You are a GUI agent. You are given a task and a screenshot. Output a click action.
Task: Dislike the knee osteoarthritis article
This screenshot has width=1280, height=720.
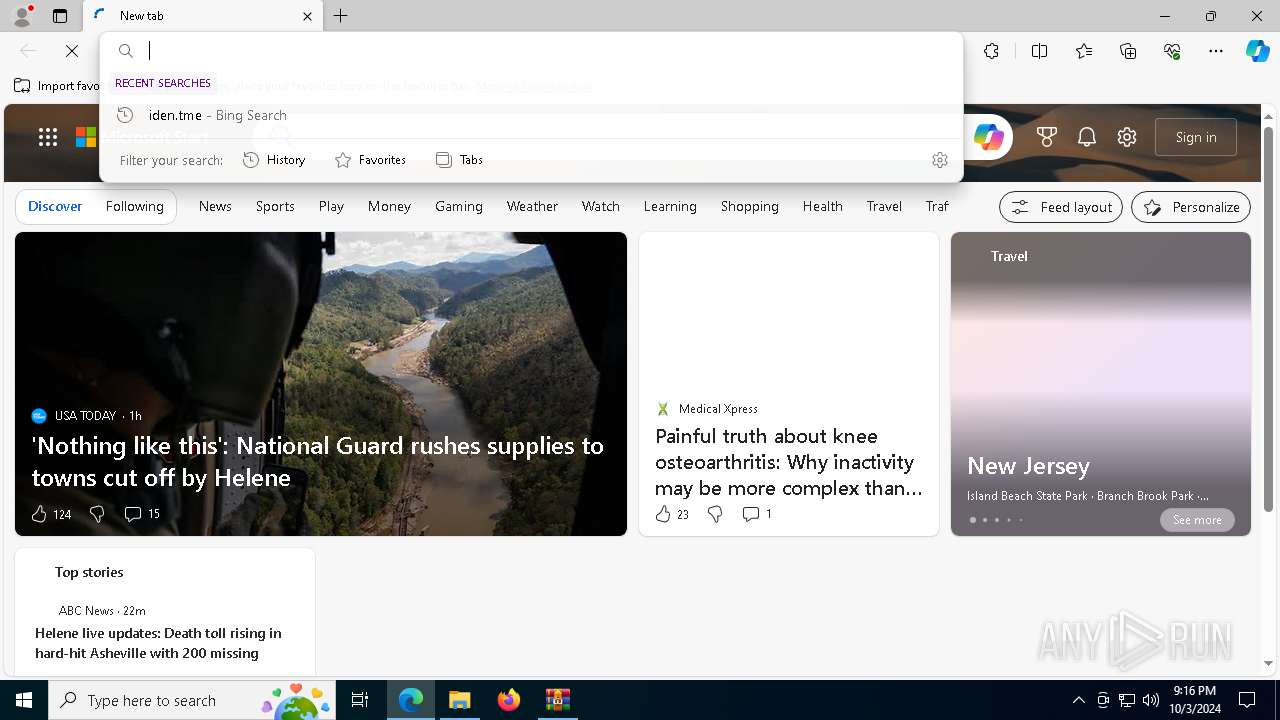pos(715,514)
